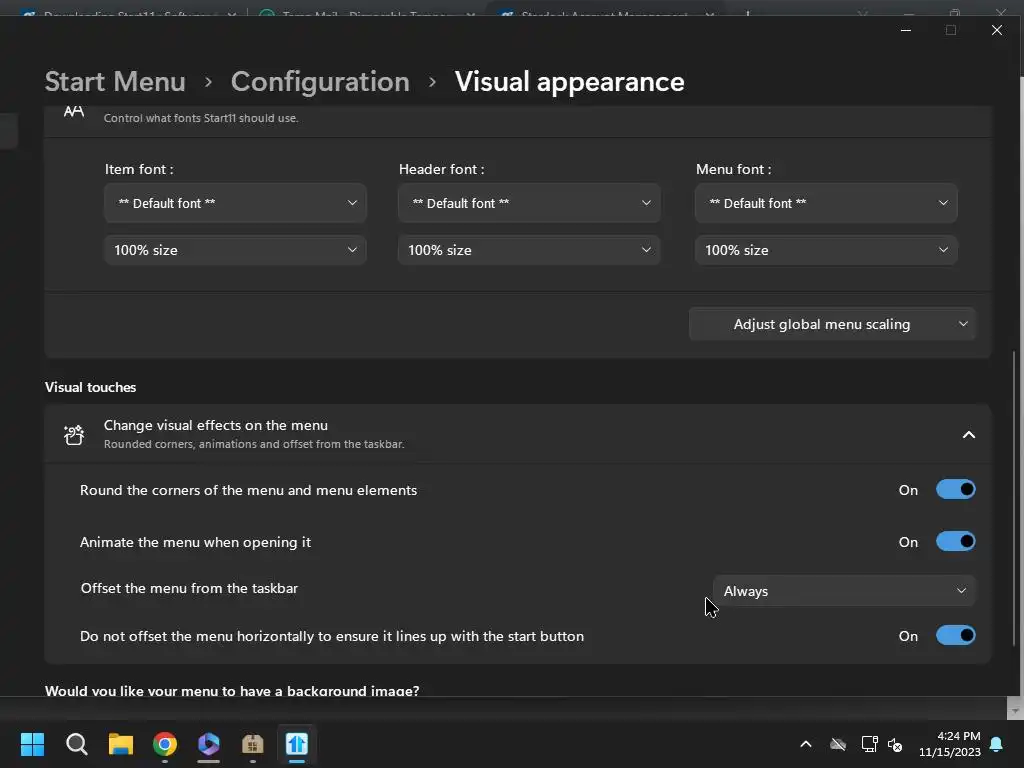Viewport: 1024px width, 768px height.
Task: Click Control what fonts Start11 should use text
Action: click(x=201, y=118)
